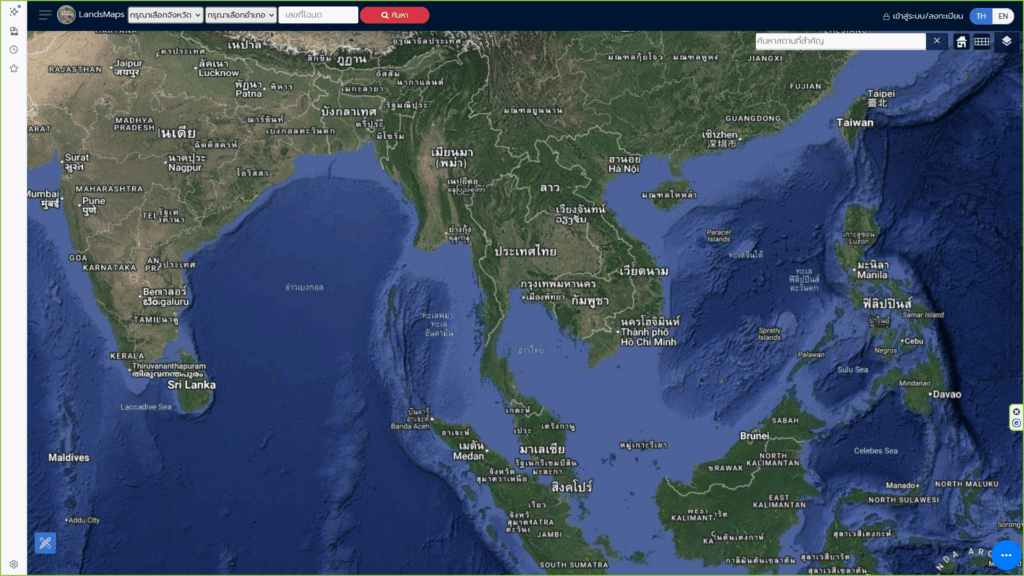Switch language to EN
This screenshot has height=576, width=1024.
pos(1001,16)
